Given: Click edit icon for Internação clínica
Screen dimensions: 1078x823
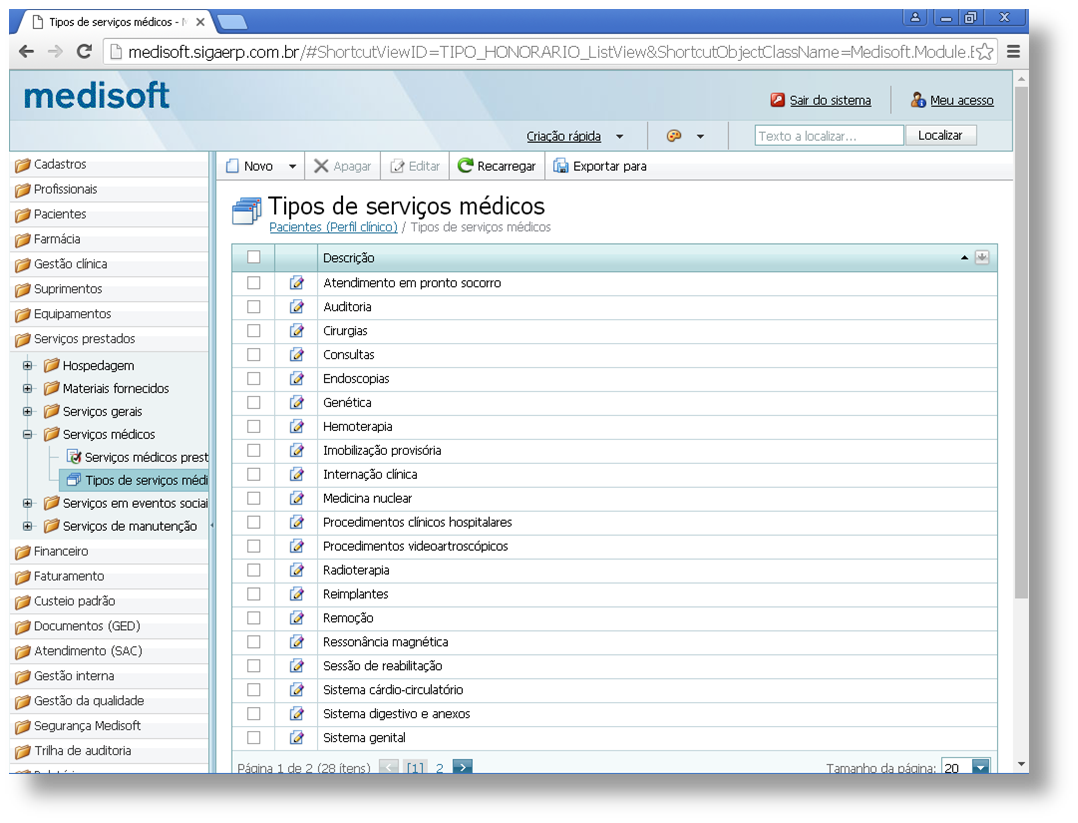Looking at the screenshot, I should click(296, 474).
